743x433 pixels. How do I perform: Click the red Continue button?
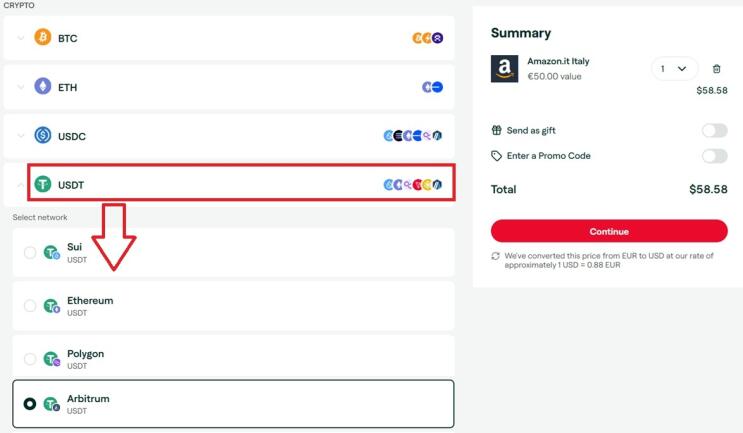click(609, 231)
